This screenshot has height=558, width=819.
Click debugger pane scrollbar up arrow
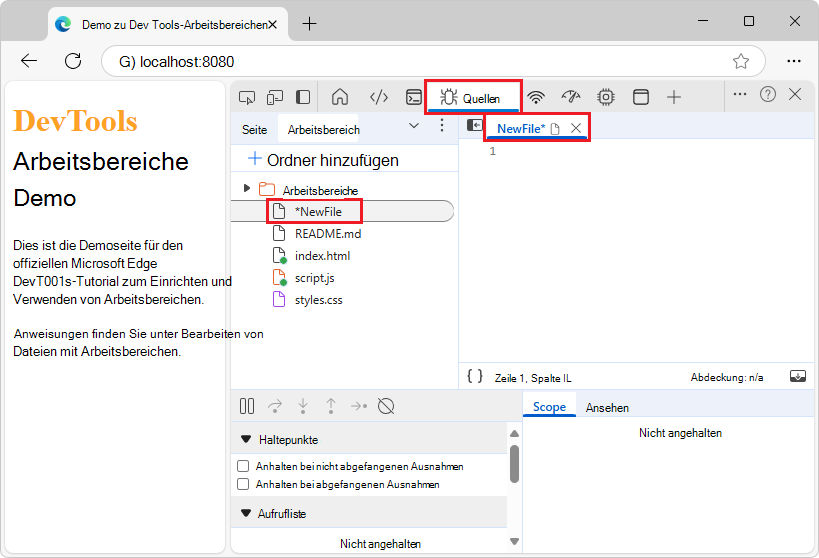pyautogui.click(x=514, y=434)
